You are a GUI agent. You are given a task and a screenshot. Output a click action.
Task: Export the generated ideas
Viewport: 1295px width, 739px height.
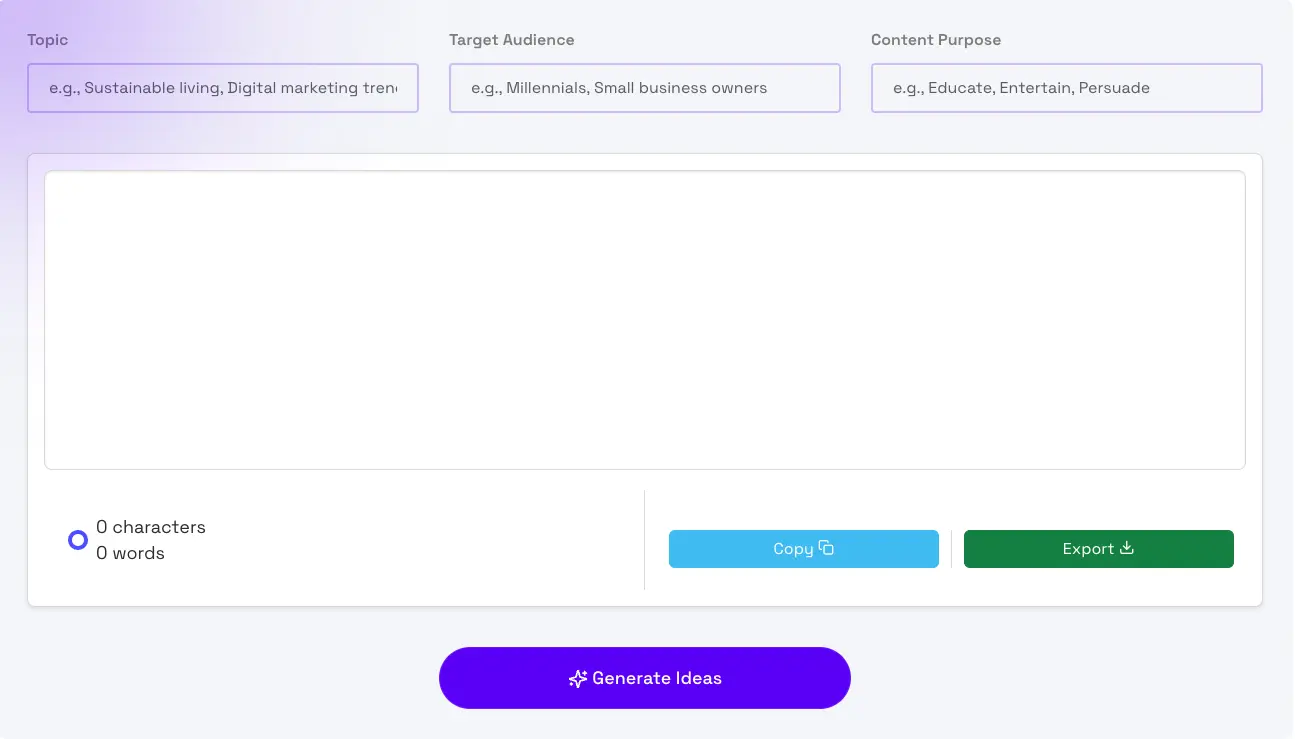1099,549
